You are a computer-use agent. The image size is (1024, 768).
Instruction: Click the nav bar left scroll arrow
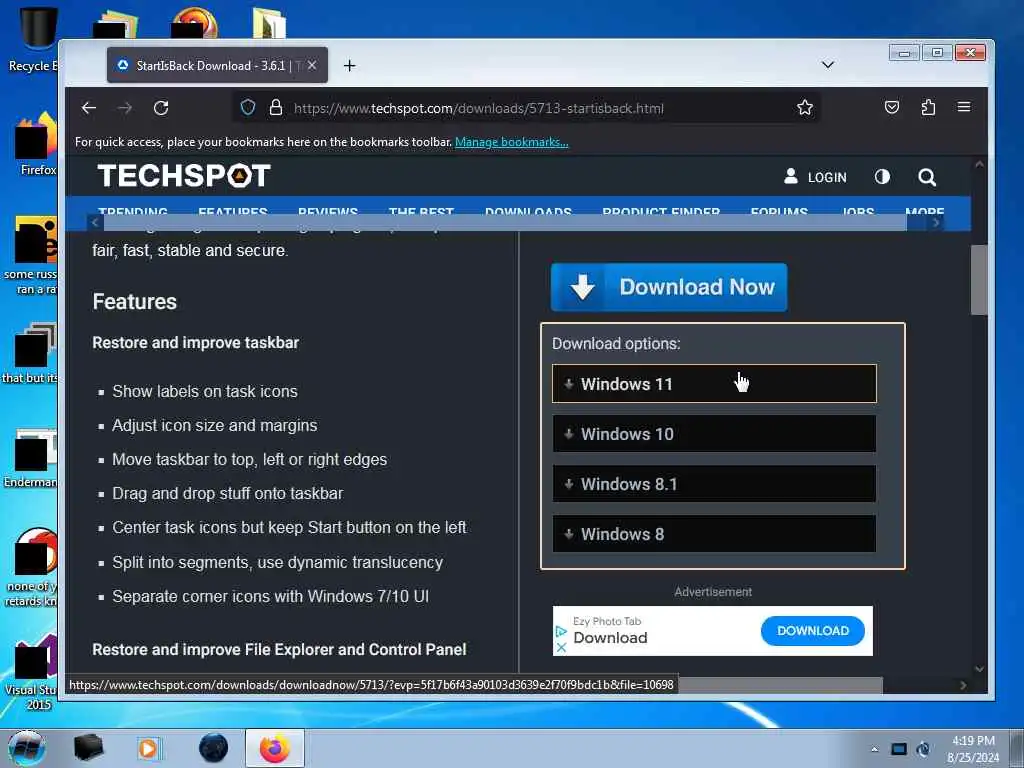95,223
